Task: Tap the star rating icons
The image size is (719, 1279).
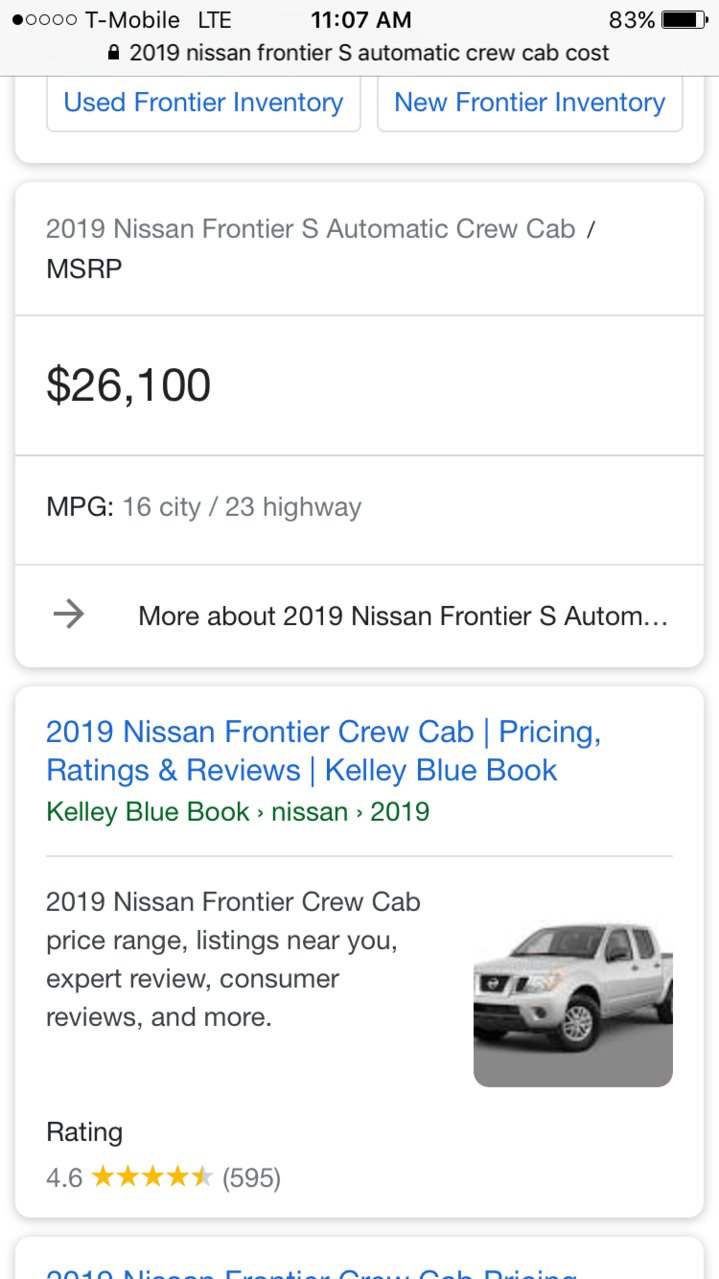Action: pos(152,1177)
